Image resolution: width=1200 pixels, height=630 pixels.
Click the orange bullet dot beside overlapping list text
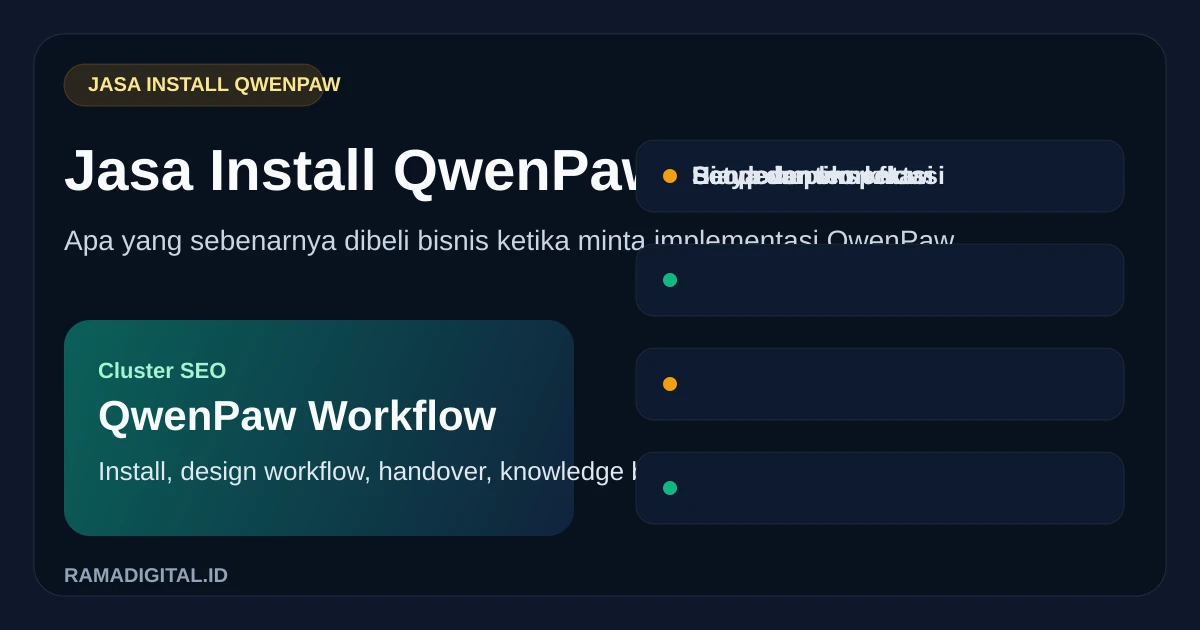(x=670, y=176)
